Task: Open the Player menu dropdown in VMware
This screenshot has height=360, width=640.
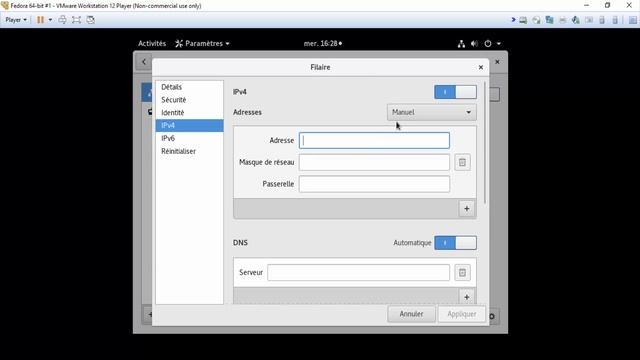Action: pos(16,20)
